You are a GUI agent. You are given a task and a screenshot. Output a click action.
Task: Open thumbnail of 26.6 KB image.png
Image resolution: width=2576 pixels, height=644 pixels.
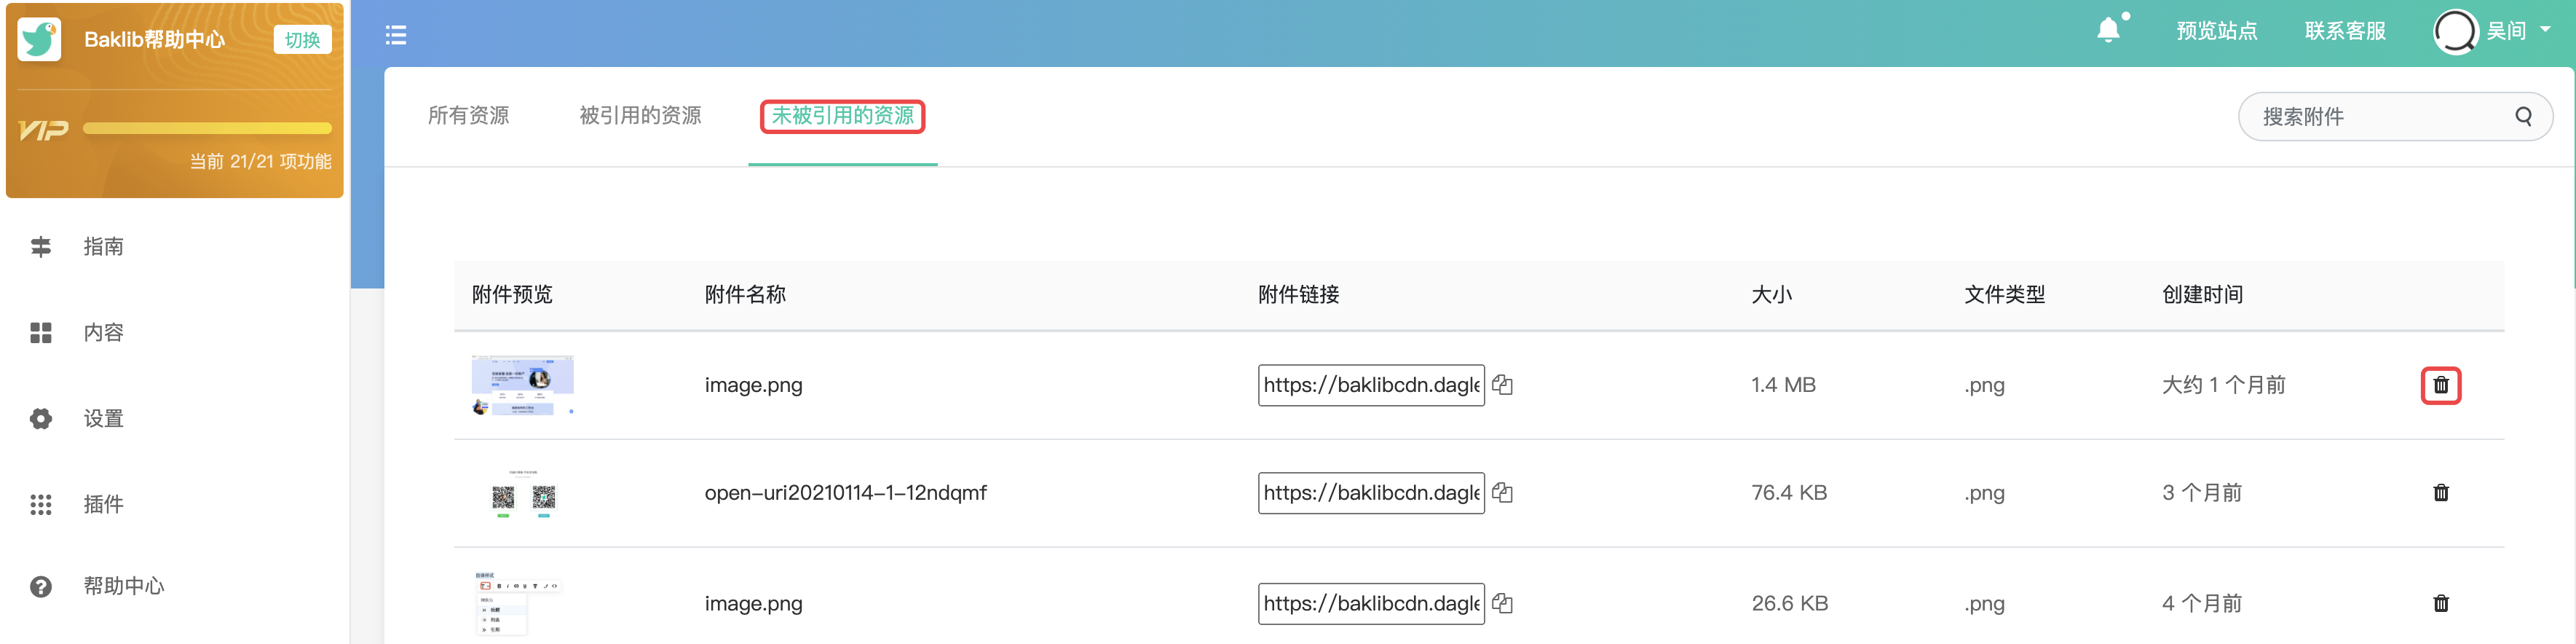click(x=517, y=603)
